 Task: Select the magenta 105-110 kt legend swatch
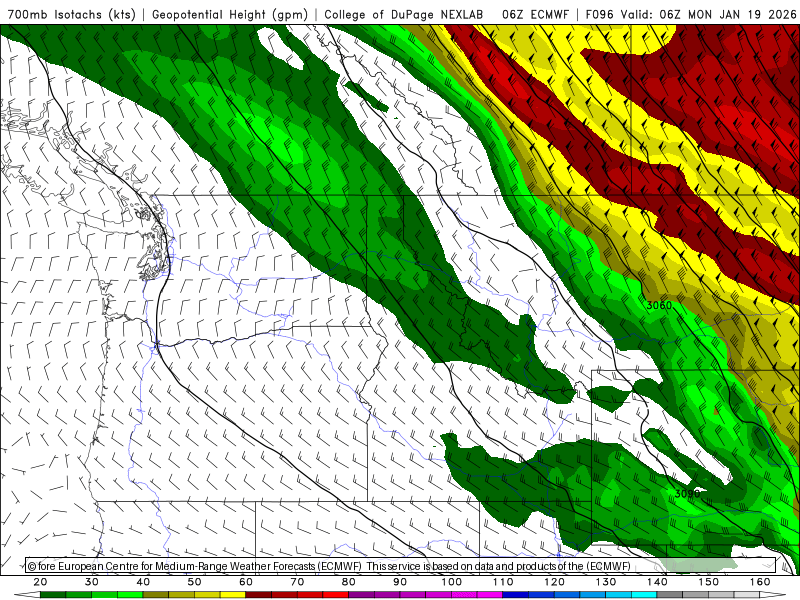point(490,594)
